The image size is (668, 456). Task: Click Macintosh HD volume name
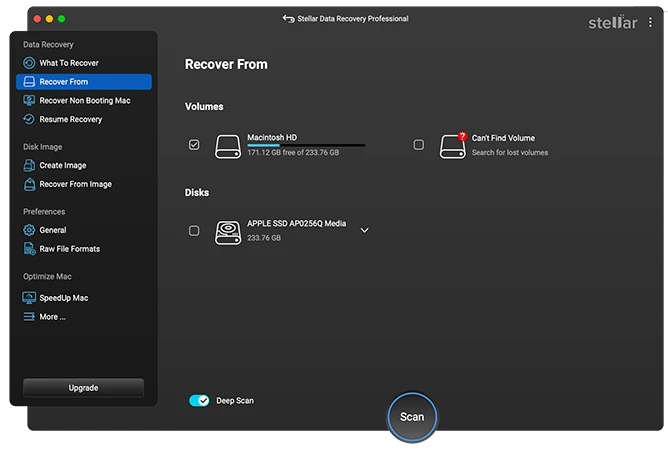[x=272, y=137]
